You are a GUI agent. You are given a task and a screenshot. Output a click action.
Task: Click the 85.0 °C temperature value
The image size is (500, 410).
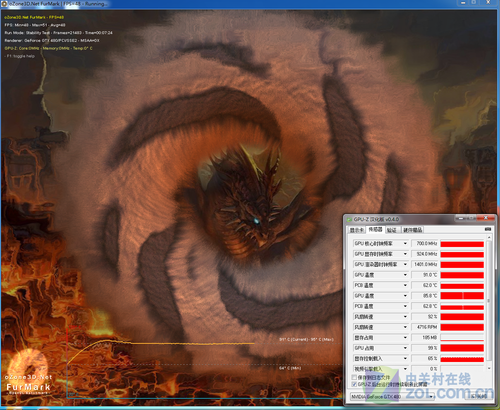coord(425,296)
